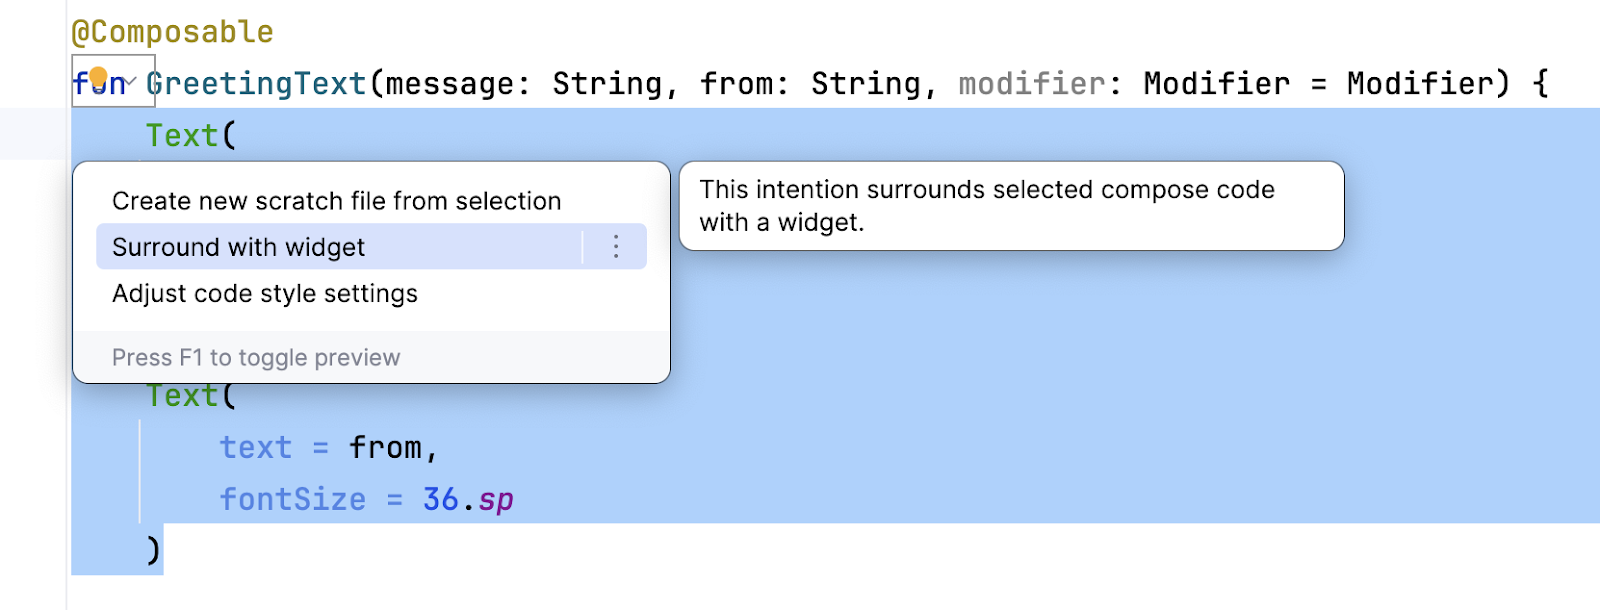
Task: Select Adjust code style settings
Action: point(265,294)
